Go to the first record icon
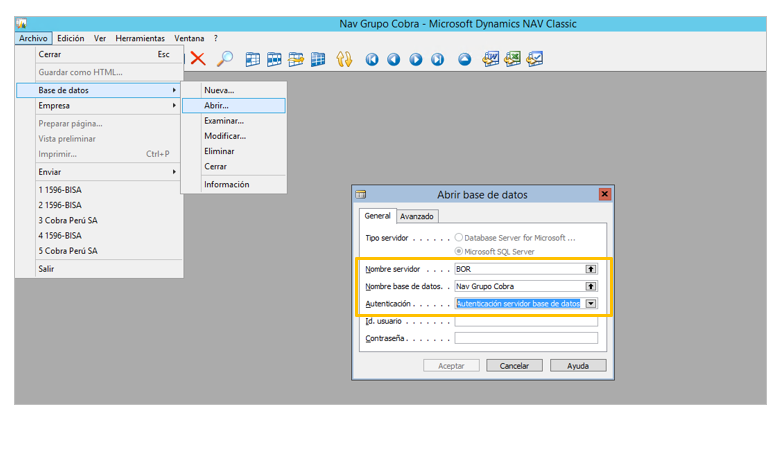Image resolution: width=782 pixels, height=454 pixels. coord(372,59)
